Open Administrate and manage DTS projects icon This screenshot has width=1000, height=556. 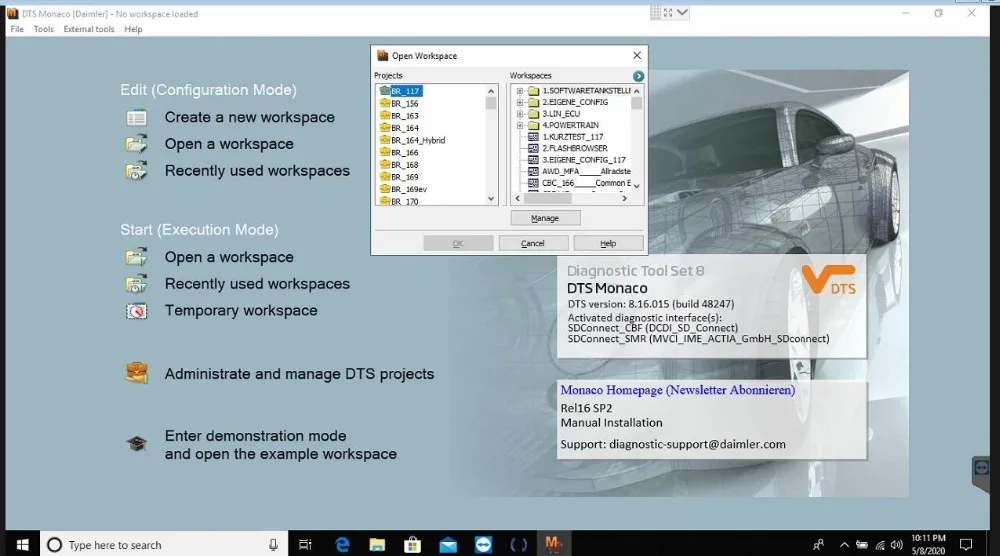coord(136,374)
